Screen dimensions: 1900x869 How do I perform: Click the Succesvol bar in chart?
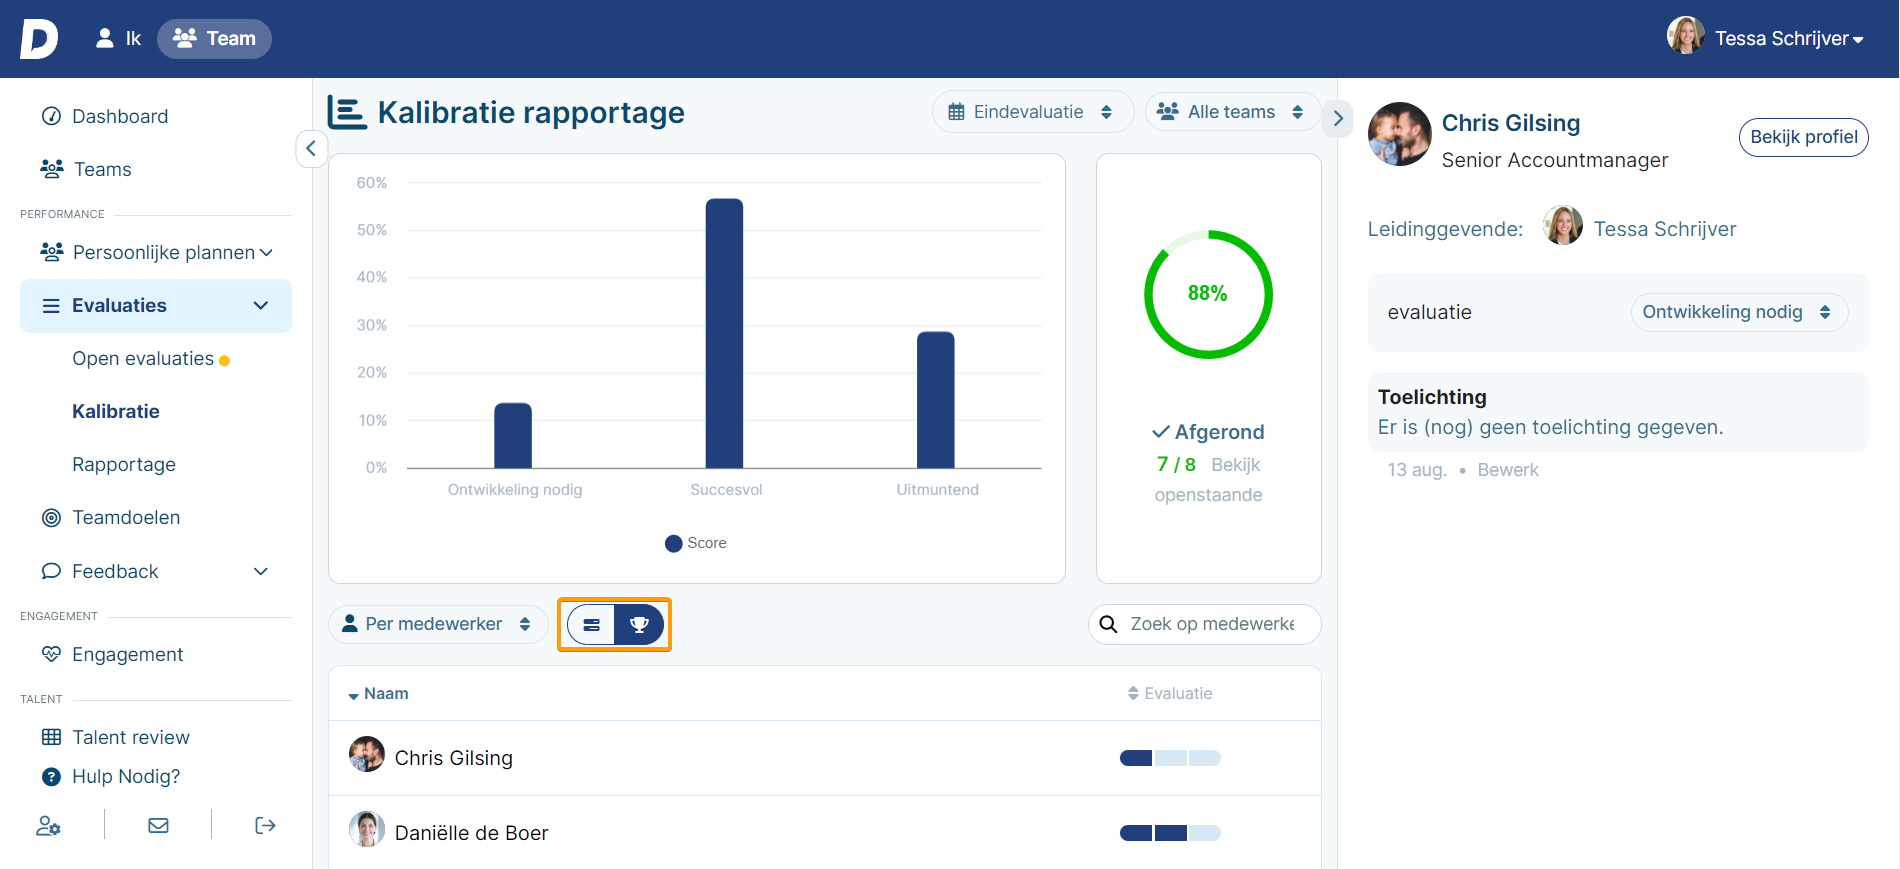[724, 333]
